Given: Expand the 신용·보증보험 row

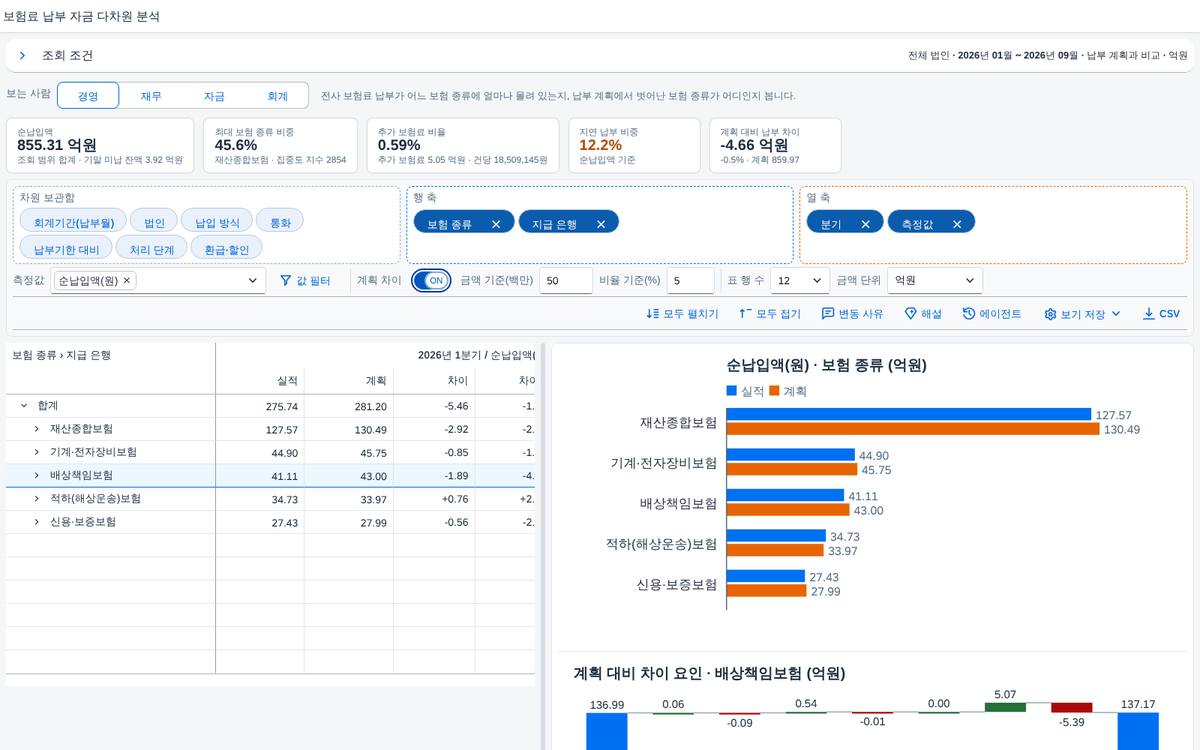Looking at the screenshot, I should [36, 522].
